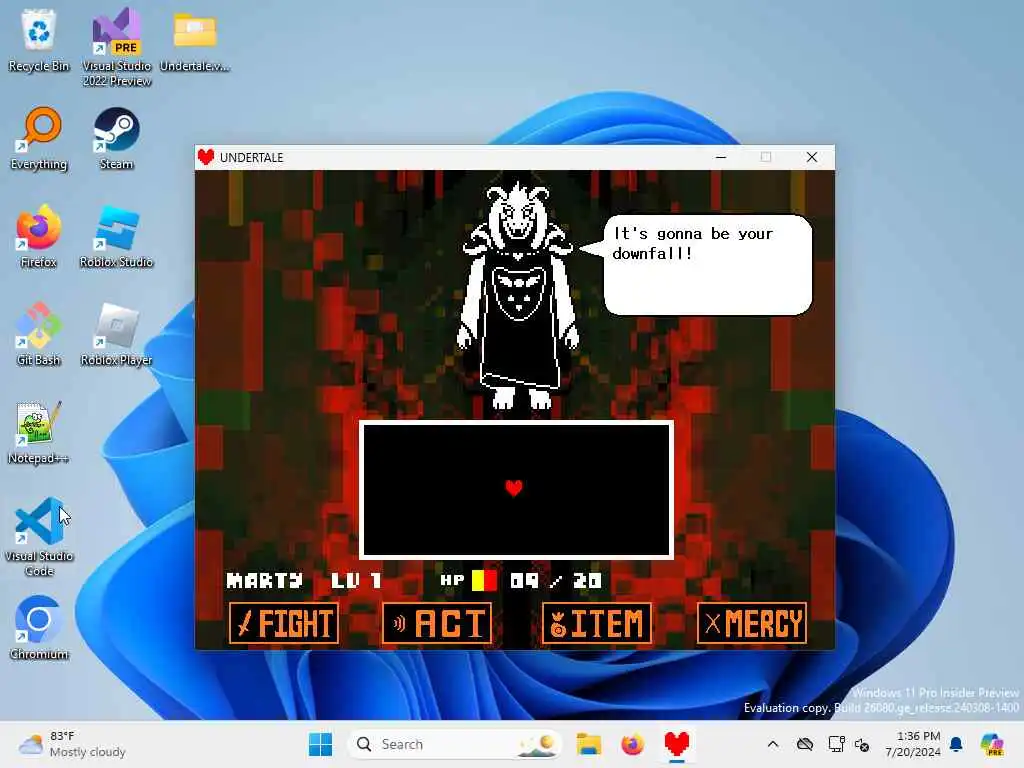Click the LV 1 level indicator

(357, 581)
